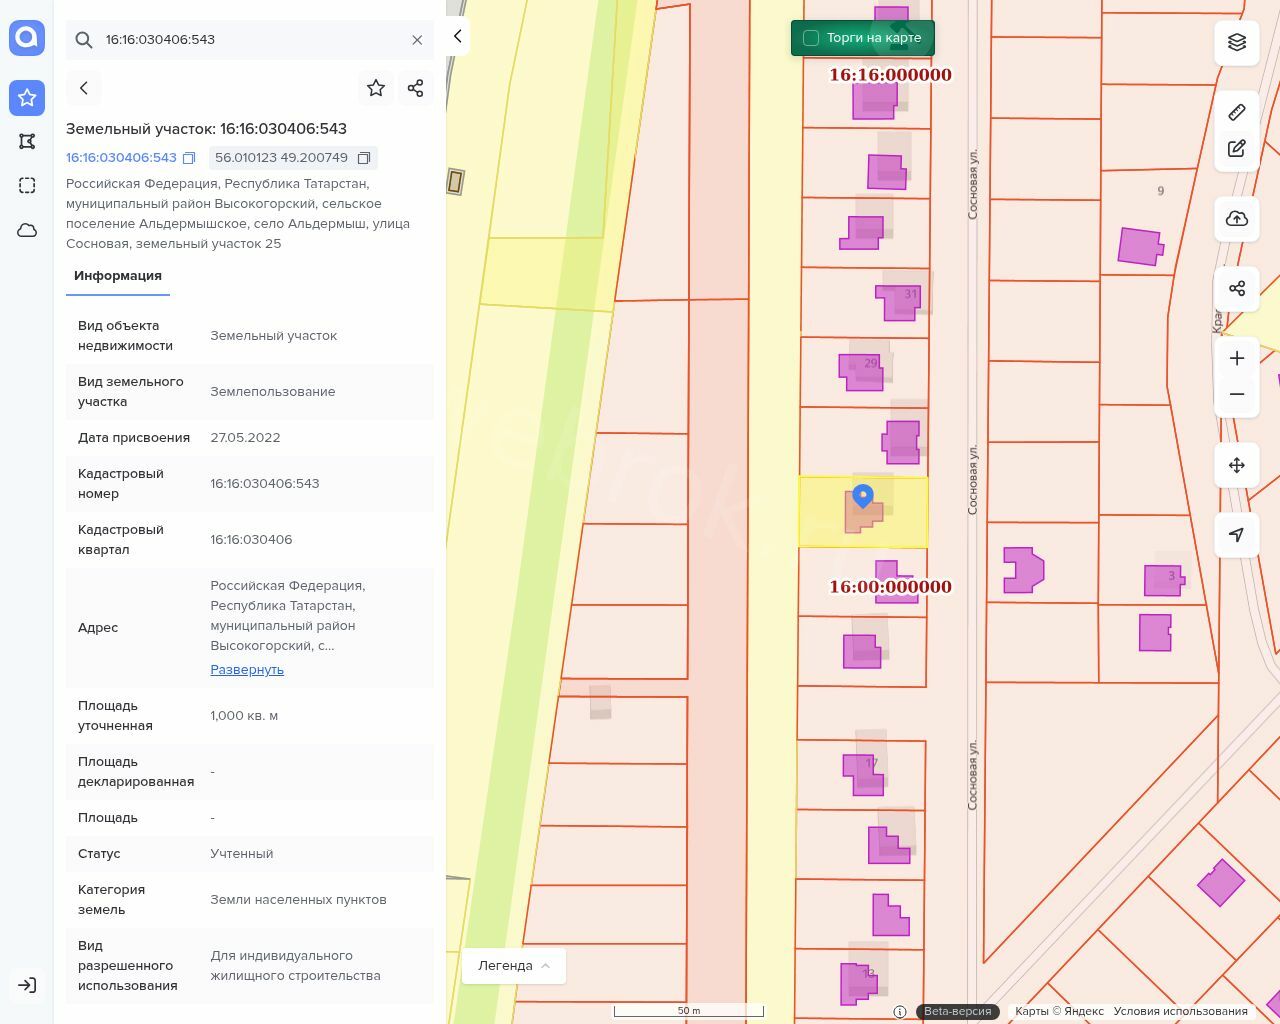This screenshot has width=1280, height=1024.
Task: Click the cloud upload icon on map
Action: click(x=1237, y=219)
